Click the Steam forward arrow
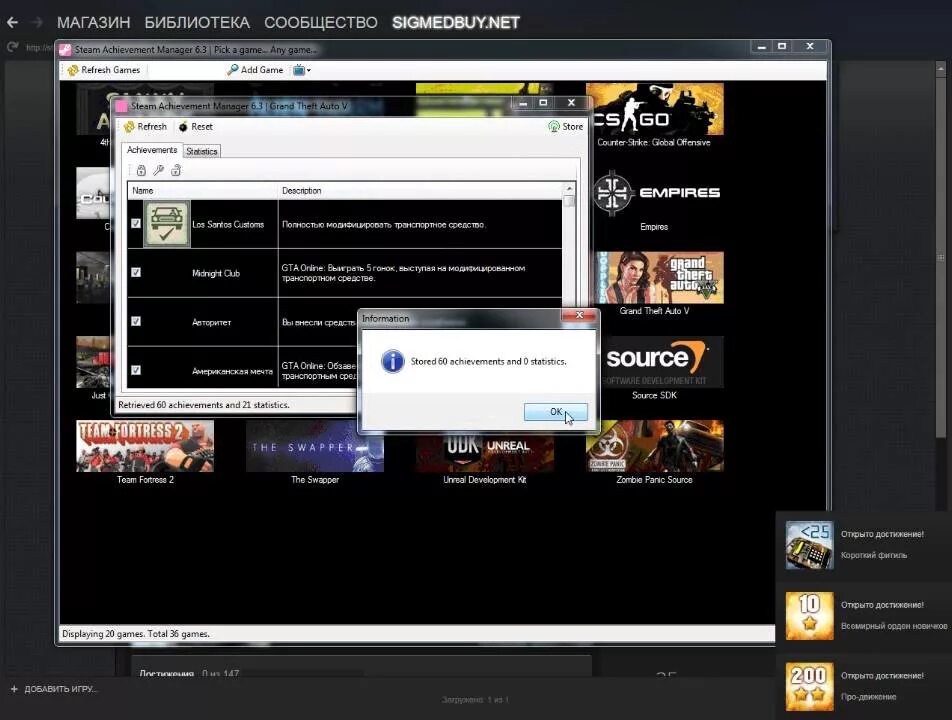Image resolution: width=952 pixels, height=720 pixels. [38, 22]
